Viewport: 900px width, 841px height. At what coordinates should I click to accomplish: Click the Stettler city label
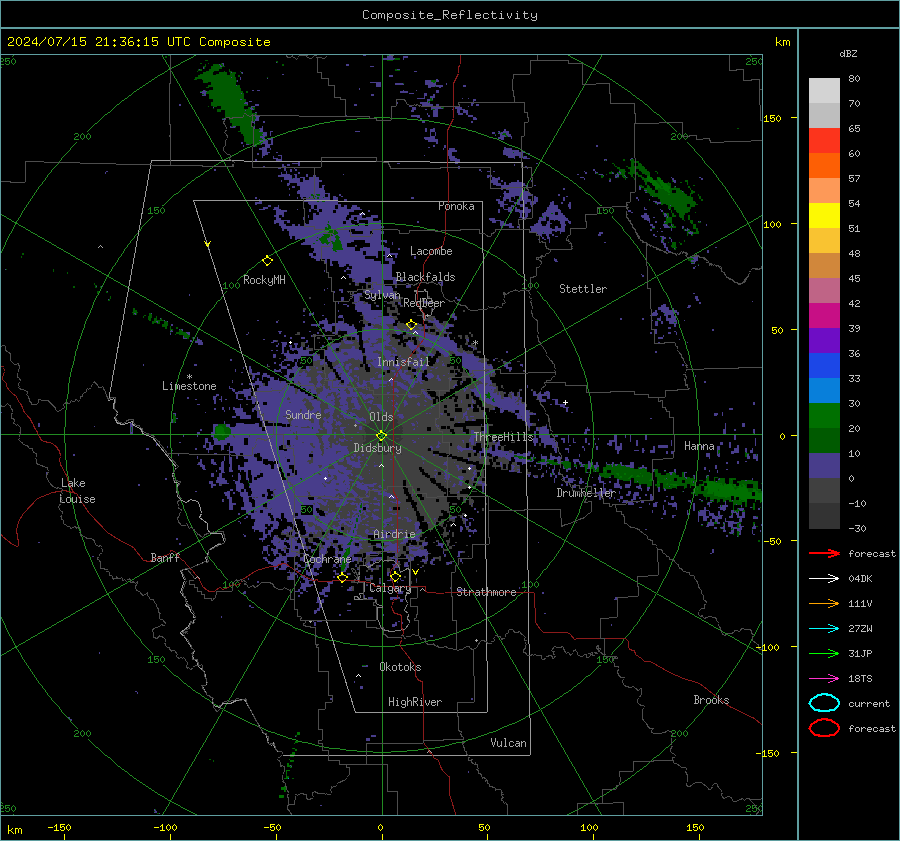[x=583, y=289]
